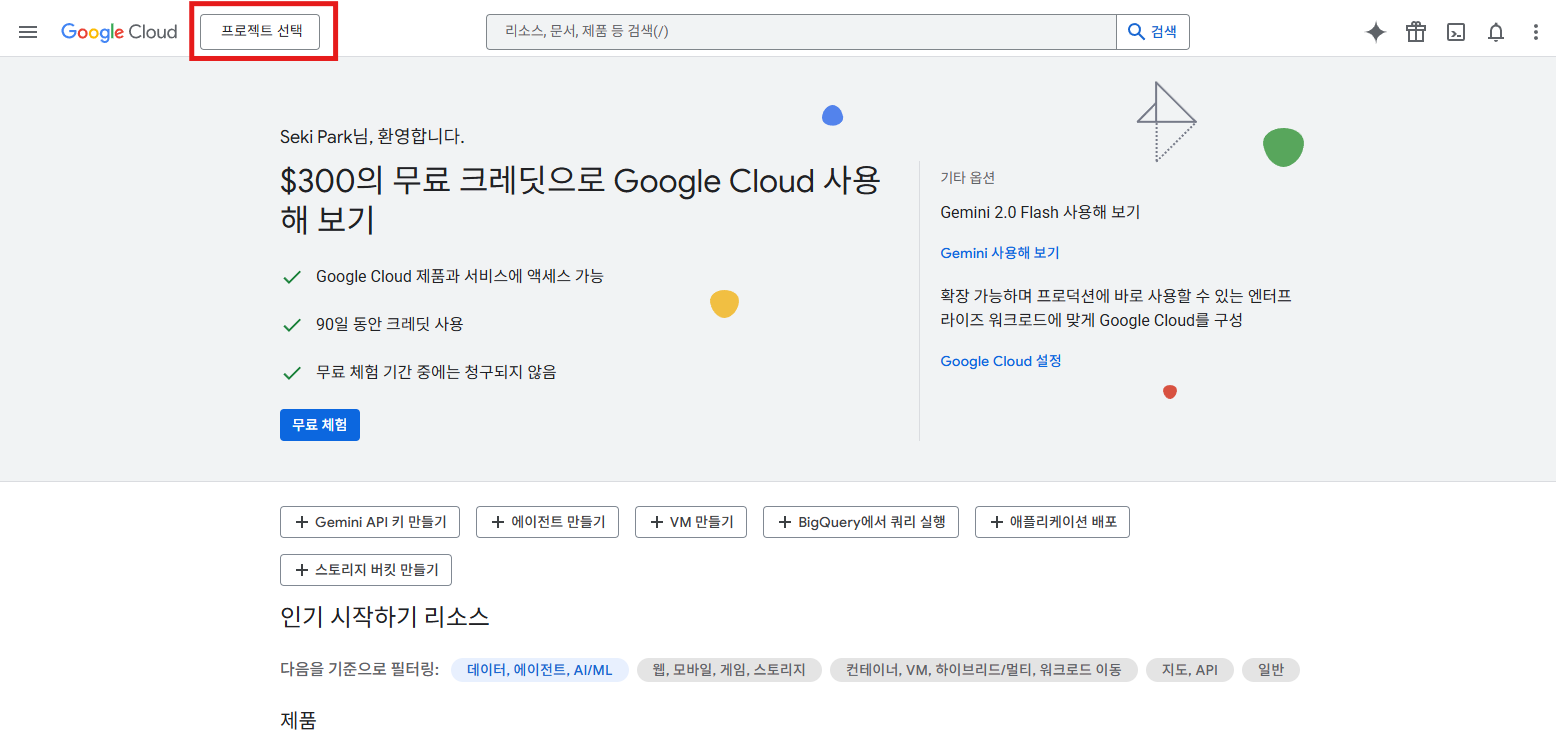Click VM 만들기 button

(691, 522)
